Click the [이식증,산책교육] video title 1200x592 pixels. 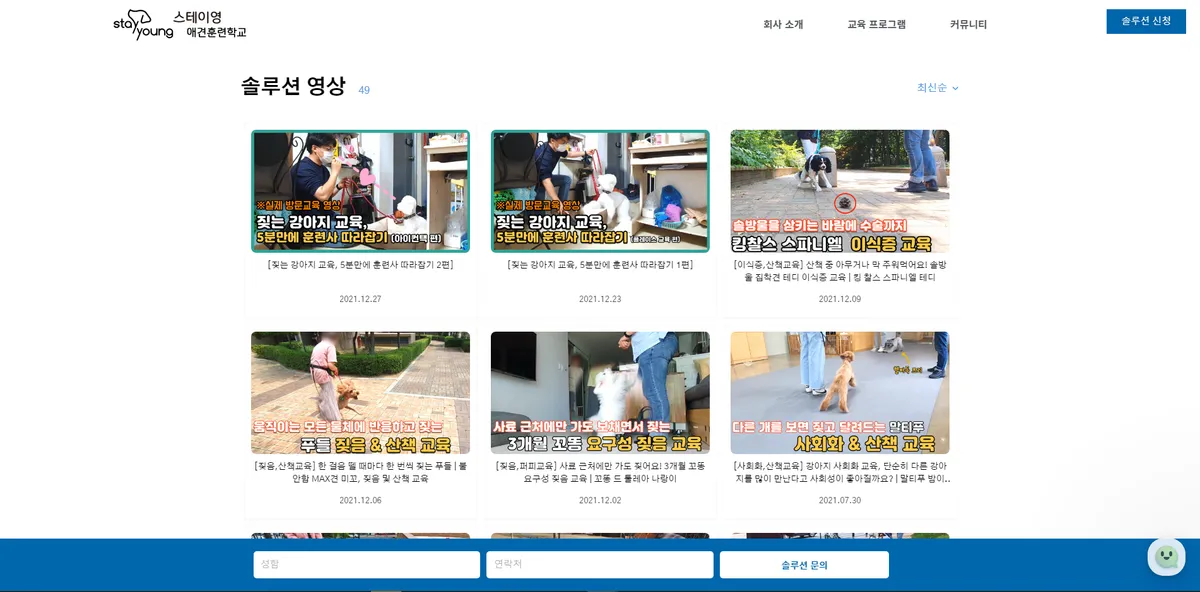(x=840, y=271)
